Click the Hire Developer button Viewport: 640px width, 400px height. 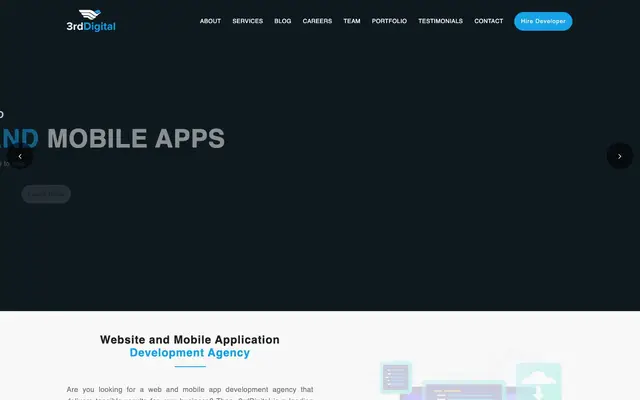point(543,21)
